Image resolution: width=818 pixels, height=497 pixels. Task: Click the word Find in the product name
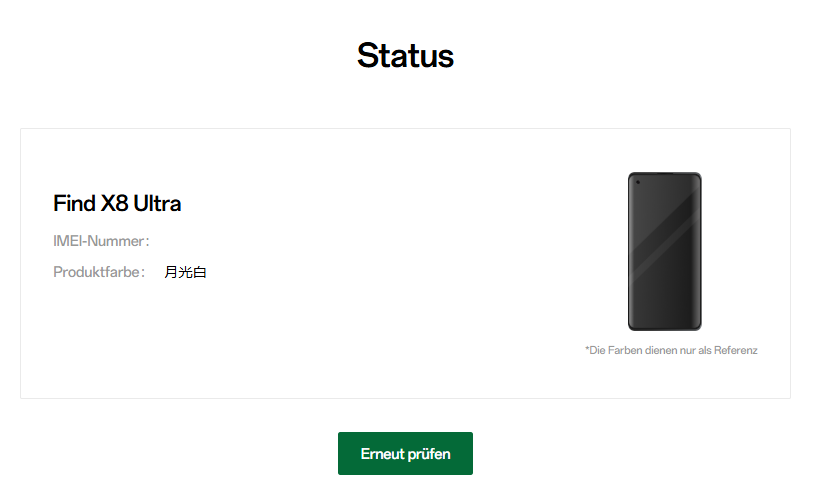(x=73, y=204)
